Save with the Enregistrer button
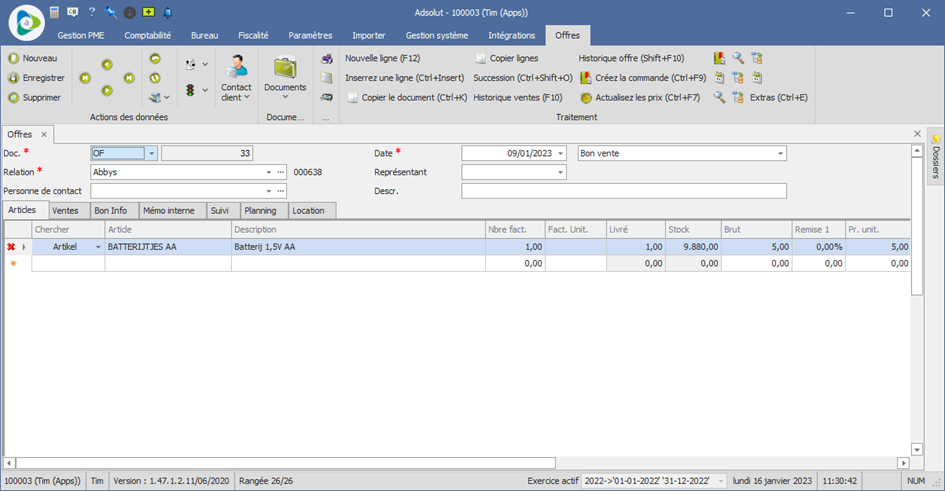 pyautogui.click(x=36, y=78)
